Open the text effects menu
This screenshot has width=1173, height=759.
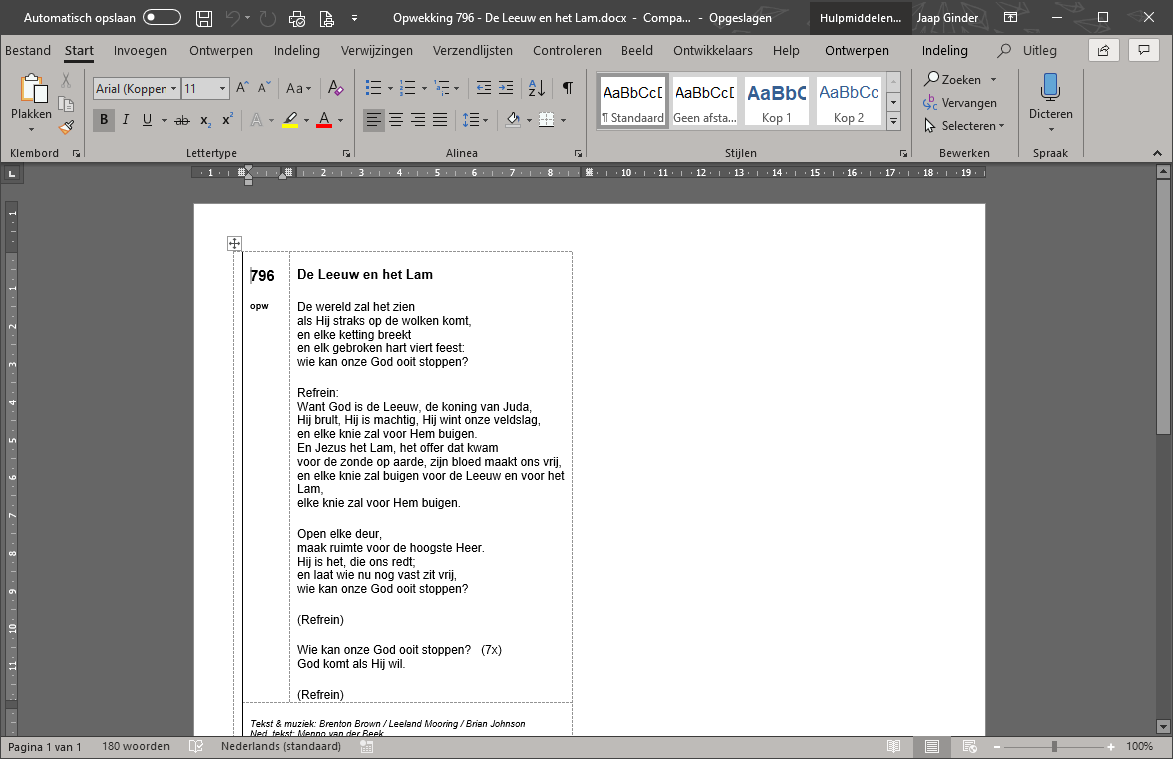click(257, 120)
